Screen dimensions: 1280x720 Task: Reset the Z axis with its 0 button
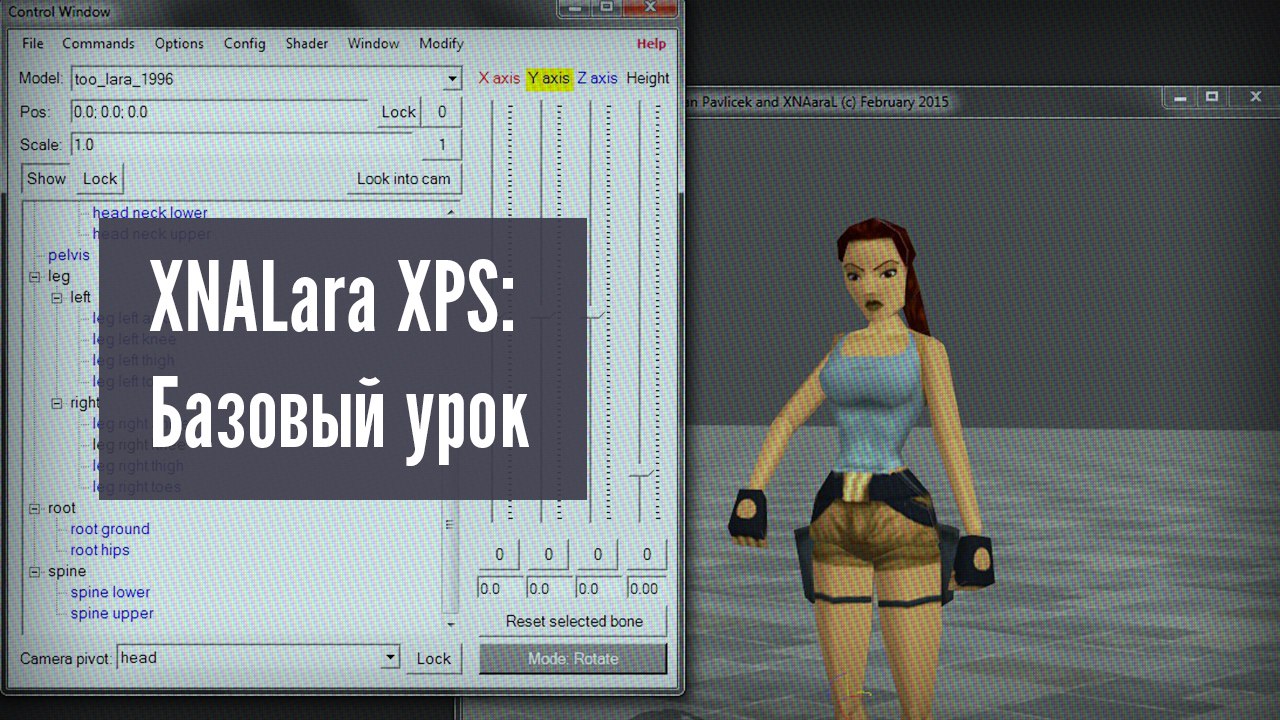click(x=598, y=554)
